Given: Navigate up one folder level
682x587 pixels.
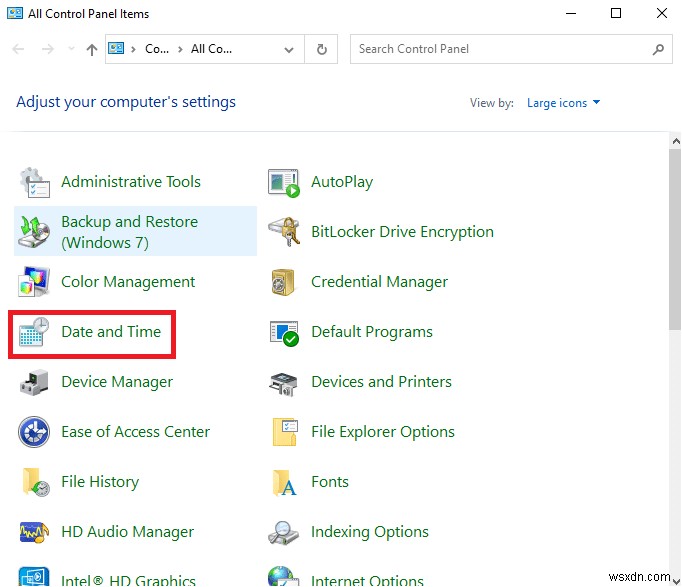Looking at the screenshot, I should pyautogui.click(x=92, y=49).
